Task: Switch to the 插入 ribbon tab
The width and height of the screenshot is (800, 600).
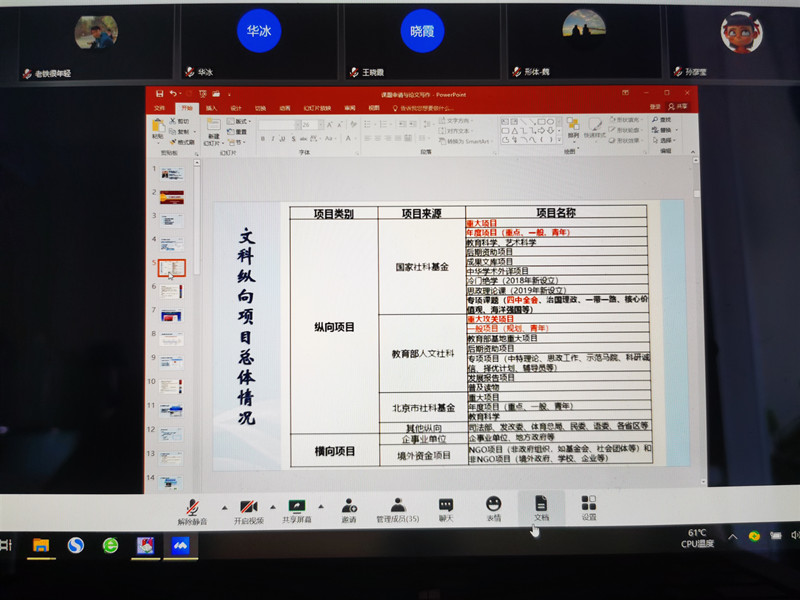Action: pyautogui.click(x=211, y=107)
